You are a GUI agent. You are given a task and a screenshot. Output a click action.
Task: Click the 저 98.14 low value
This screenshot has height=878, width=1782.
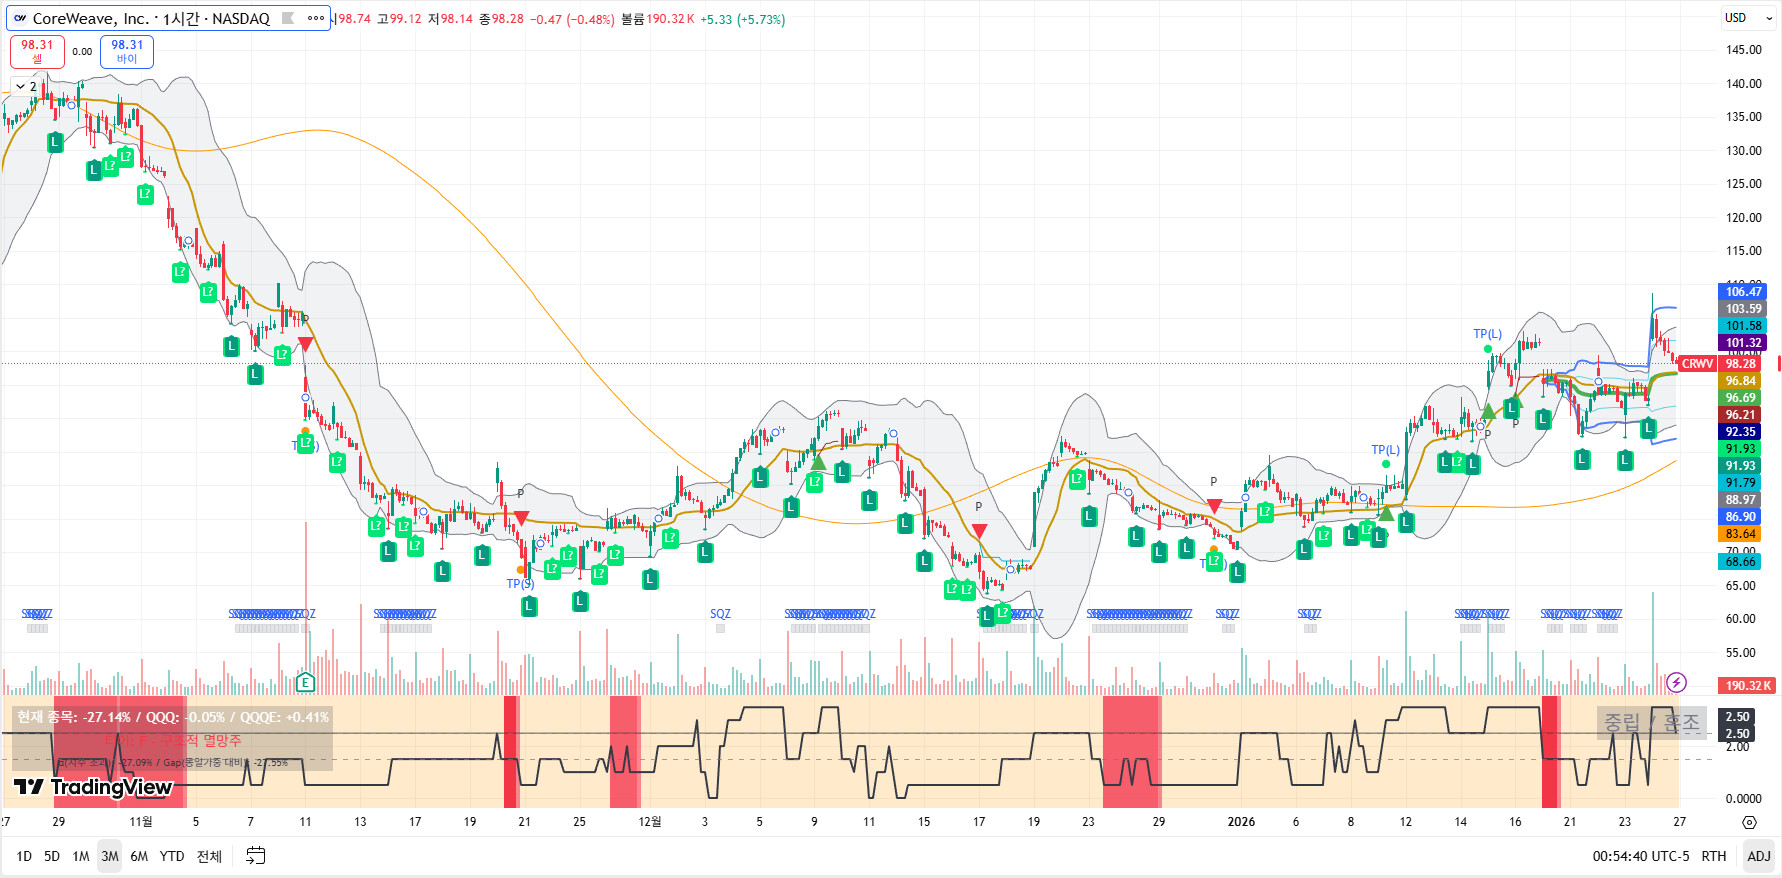[450, 19]
